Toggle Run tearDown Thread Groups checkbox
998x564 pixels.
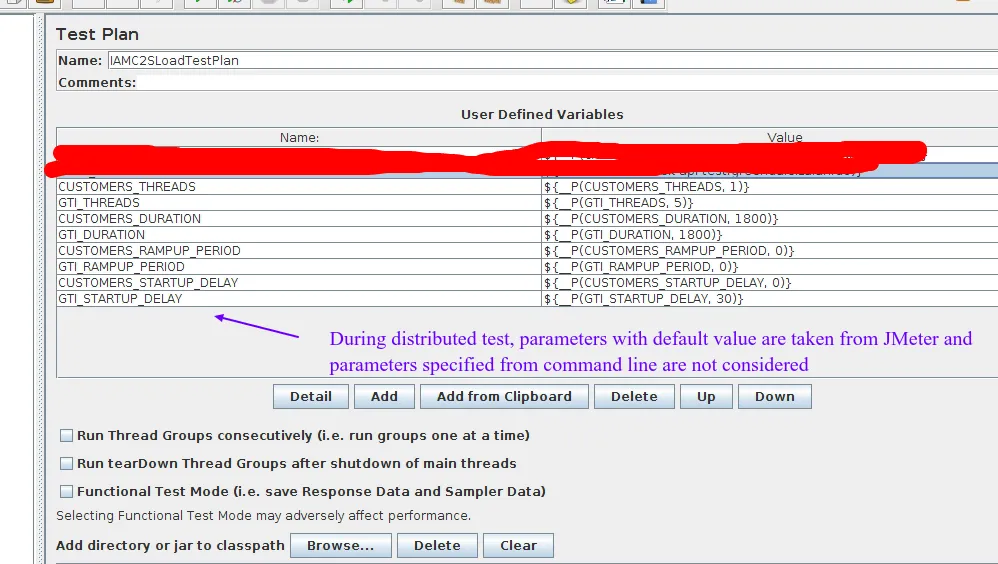(66, 463)
